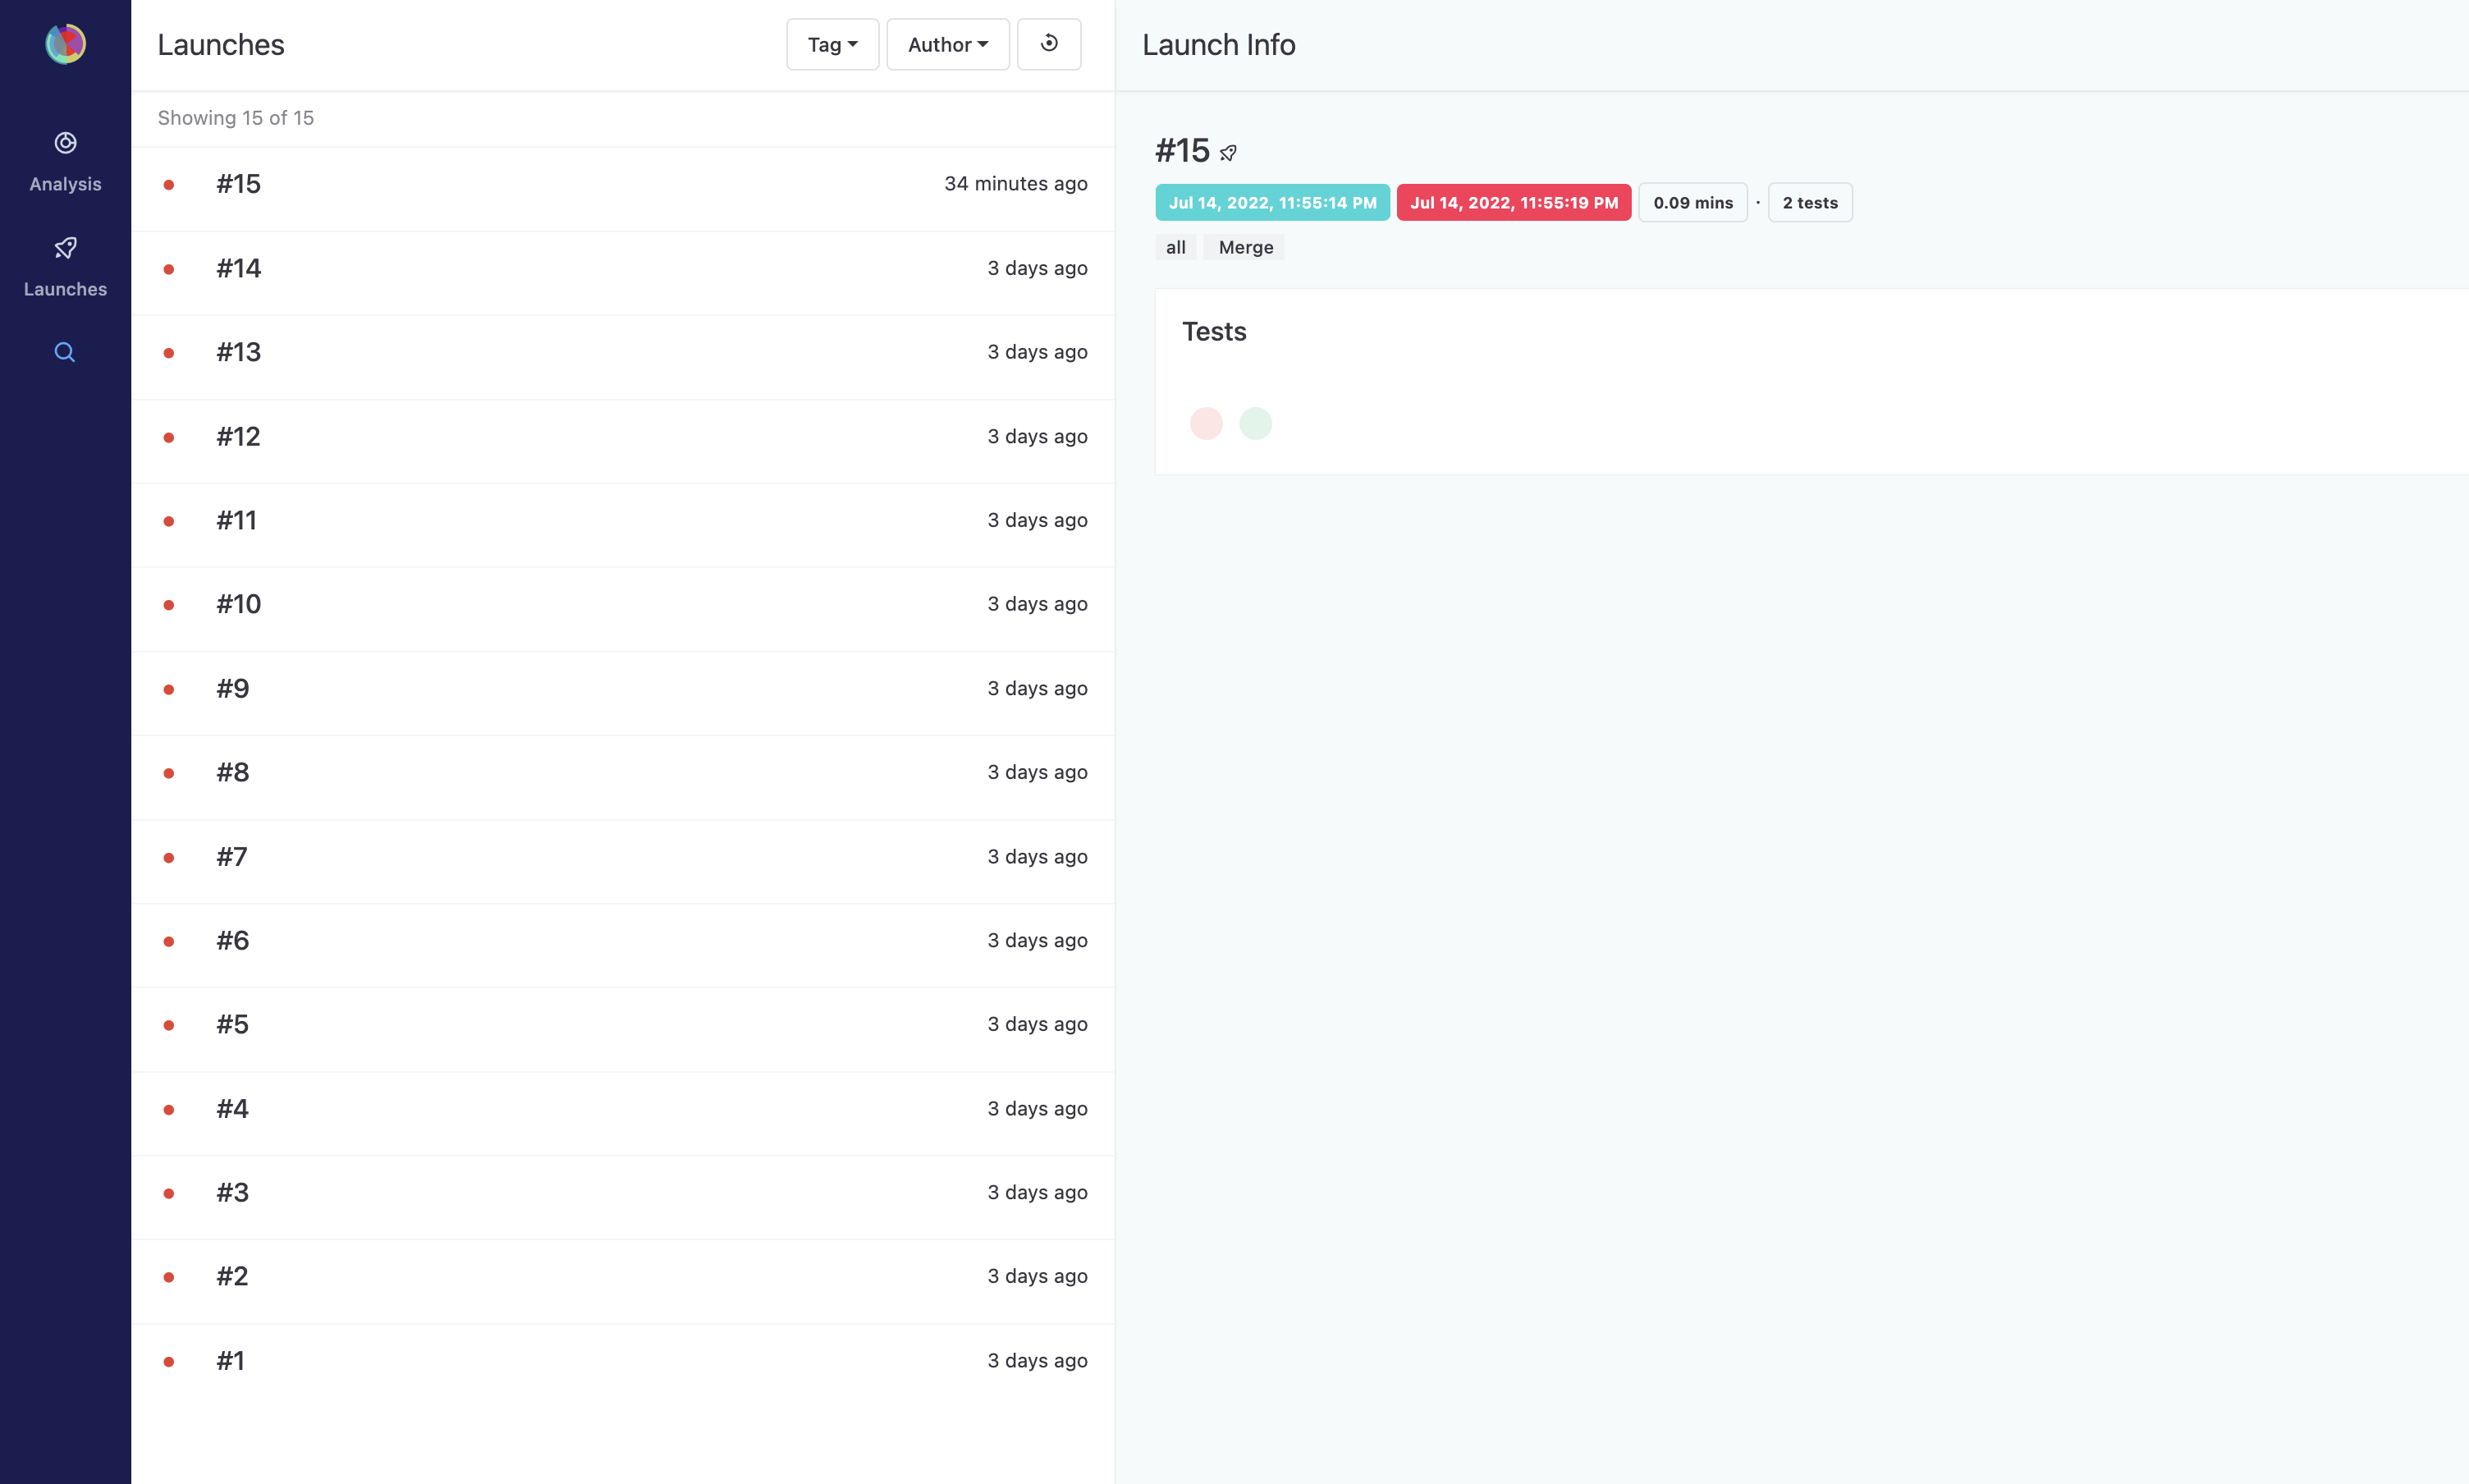Click the 'Launches' panel title
The width and height of the screenshot is (2469, 1484).
pyautogui.click(x=221, y=45)
